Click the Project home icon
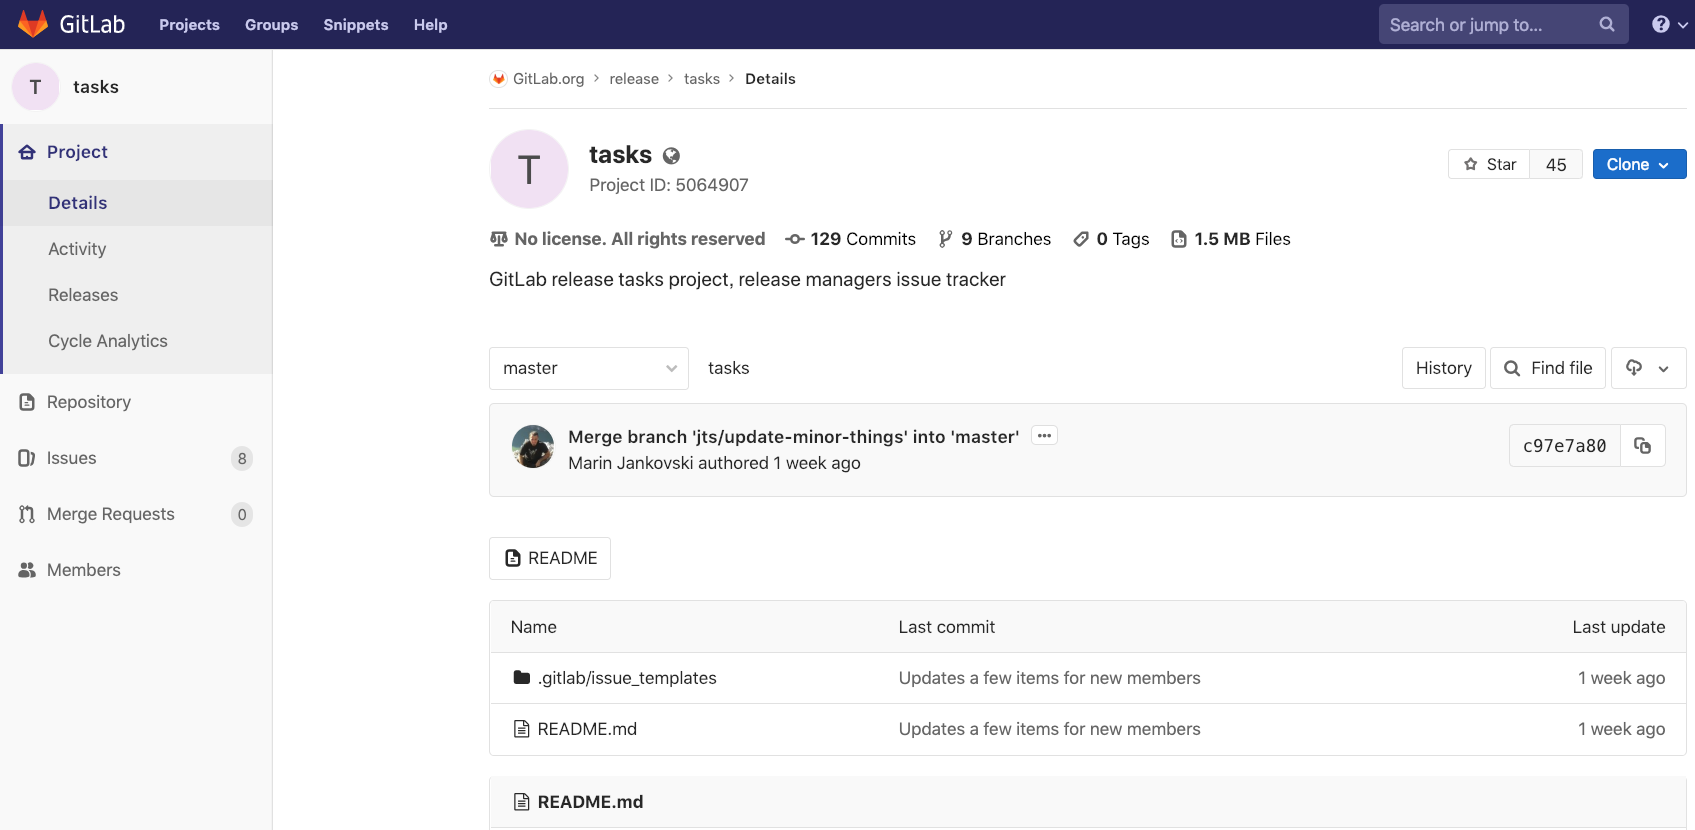Image resolution: width=1695 pixels, height=830 pixels. [27, 152]
